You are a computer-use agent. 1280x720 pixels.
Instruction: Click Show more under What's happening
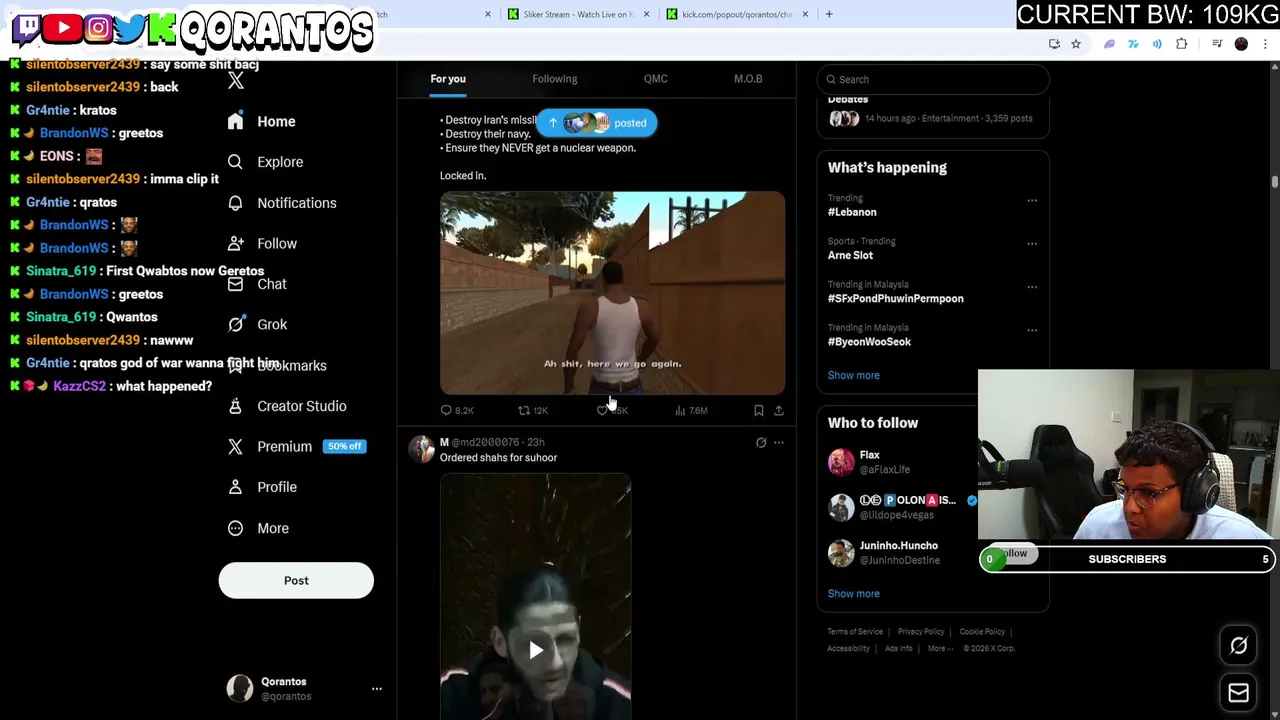click(854, 375)
